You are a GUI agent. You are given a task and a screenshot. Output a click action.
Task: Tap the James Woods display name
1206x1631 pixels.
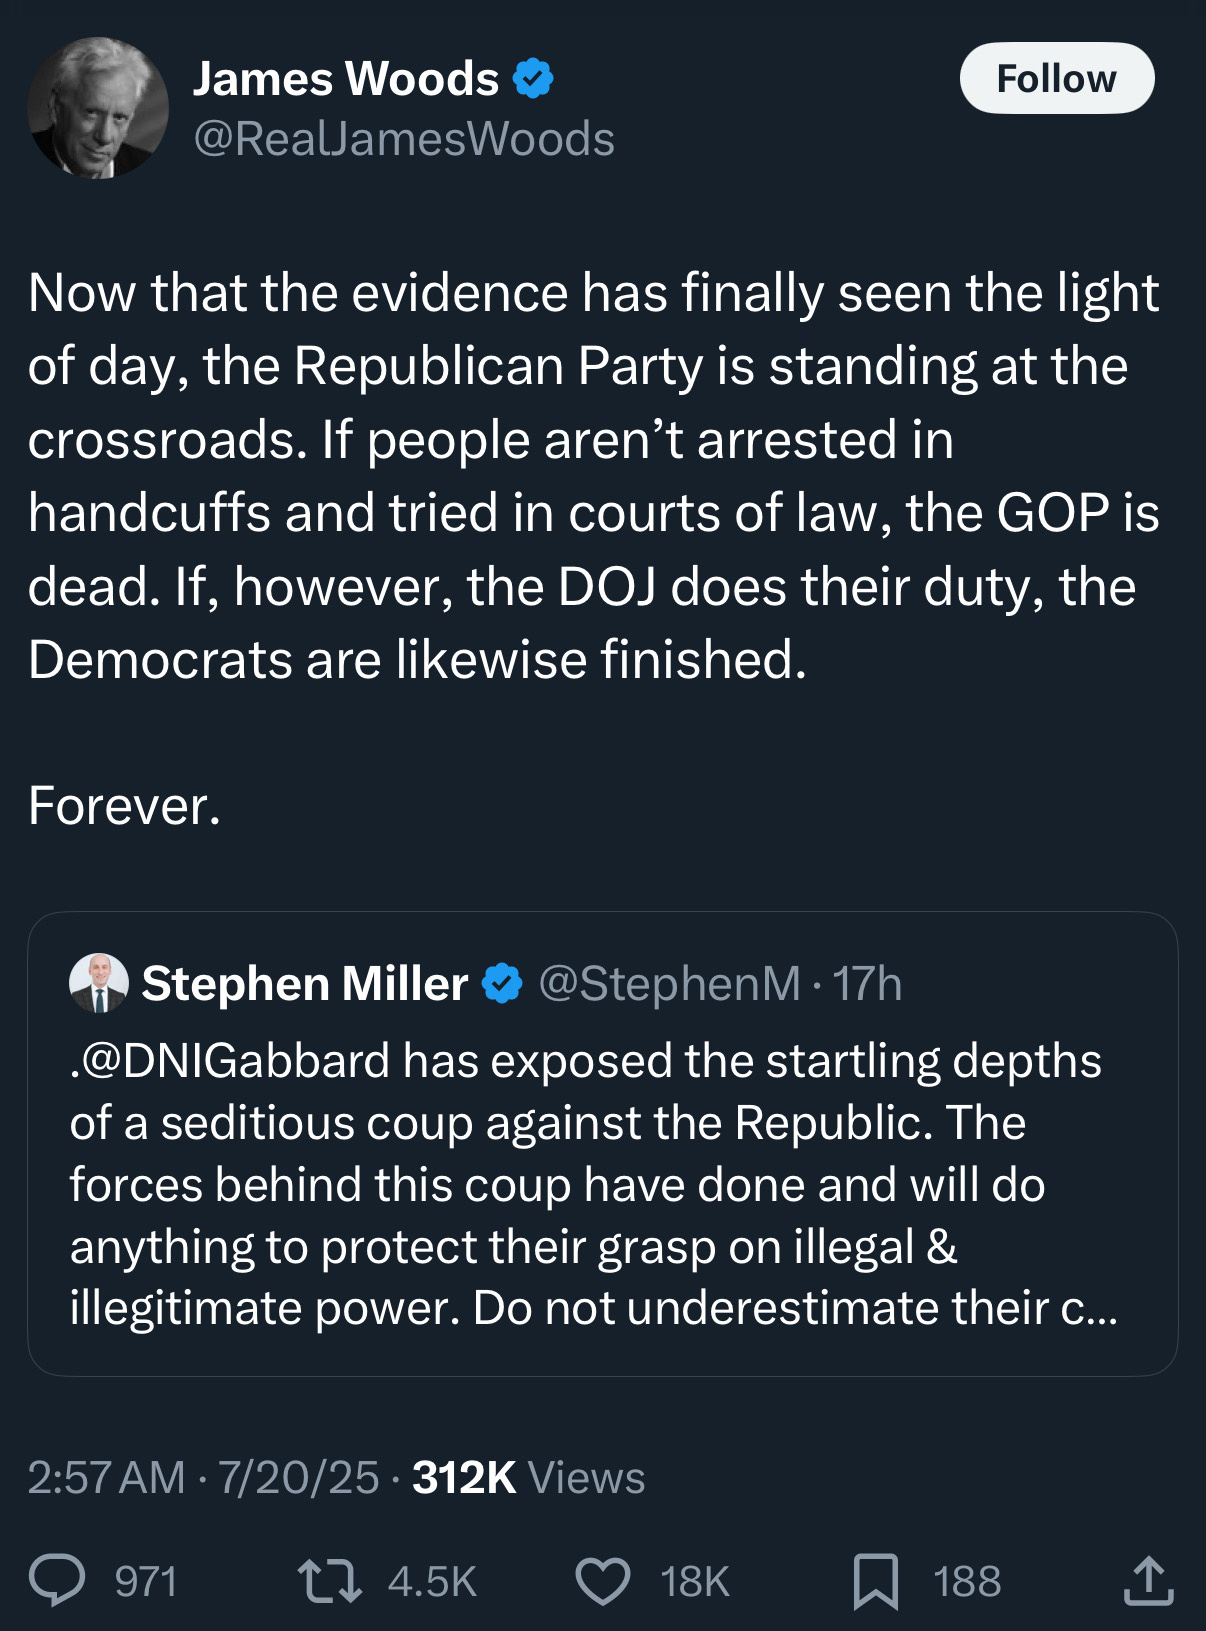(x=346, y=78)
